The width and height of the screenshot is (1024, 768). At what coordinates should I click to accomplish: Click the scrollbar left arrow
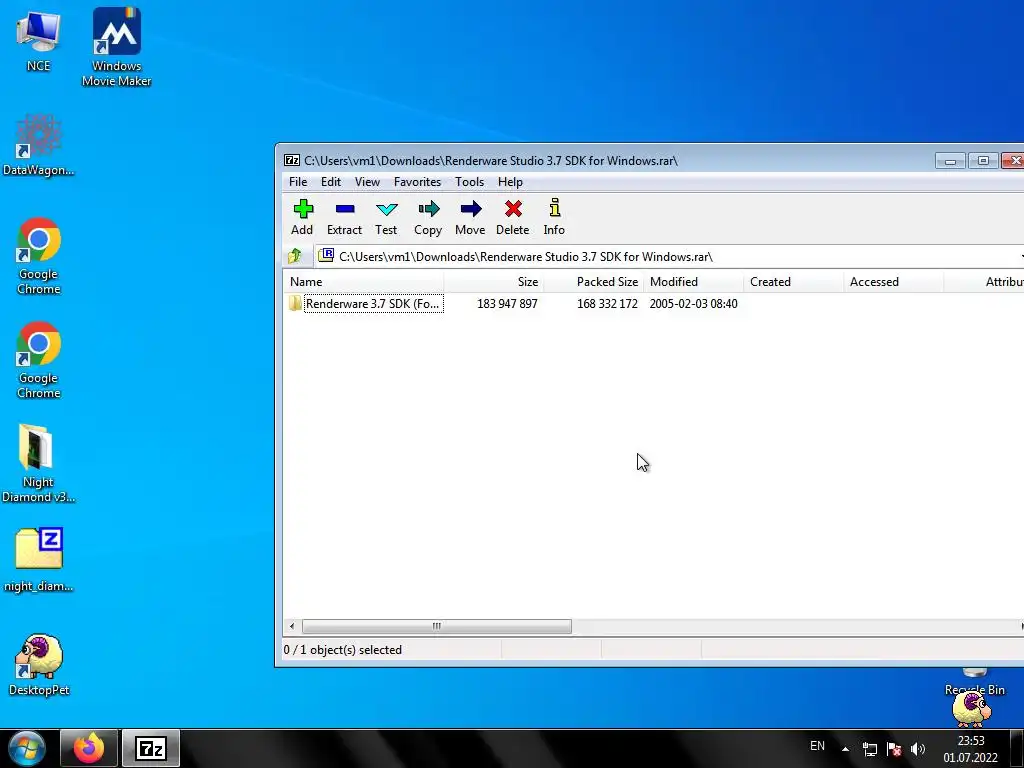click(x=292, y=626)
